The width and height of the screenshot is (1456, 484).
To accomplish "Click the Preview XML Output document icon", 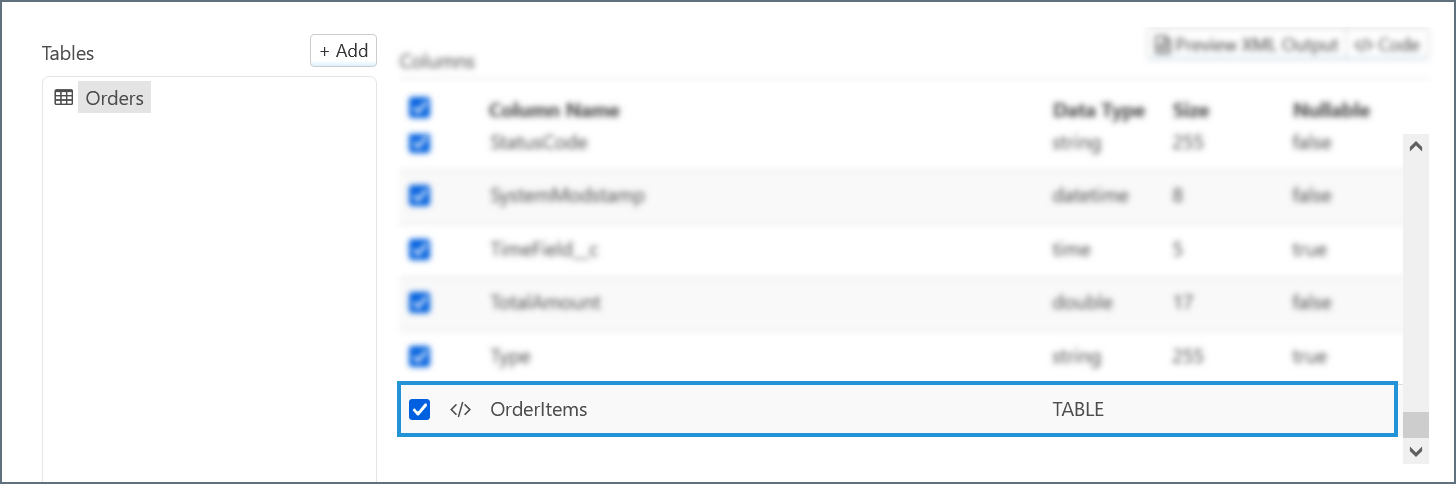I will coord(1163,45).
